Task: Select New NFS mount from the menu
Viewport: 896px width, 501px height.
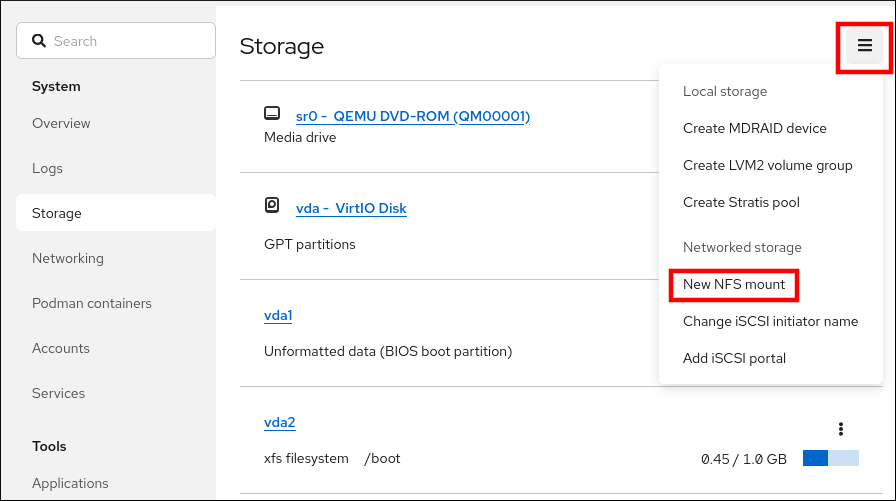Action: tap(734, 285)
